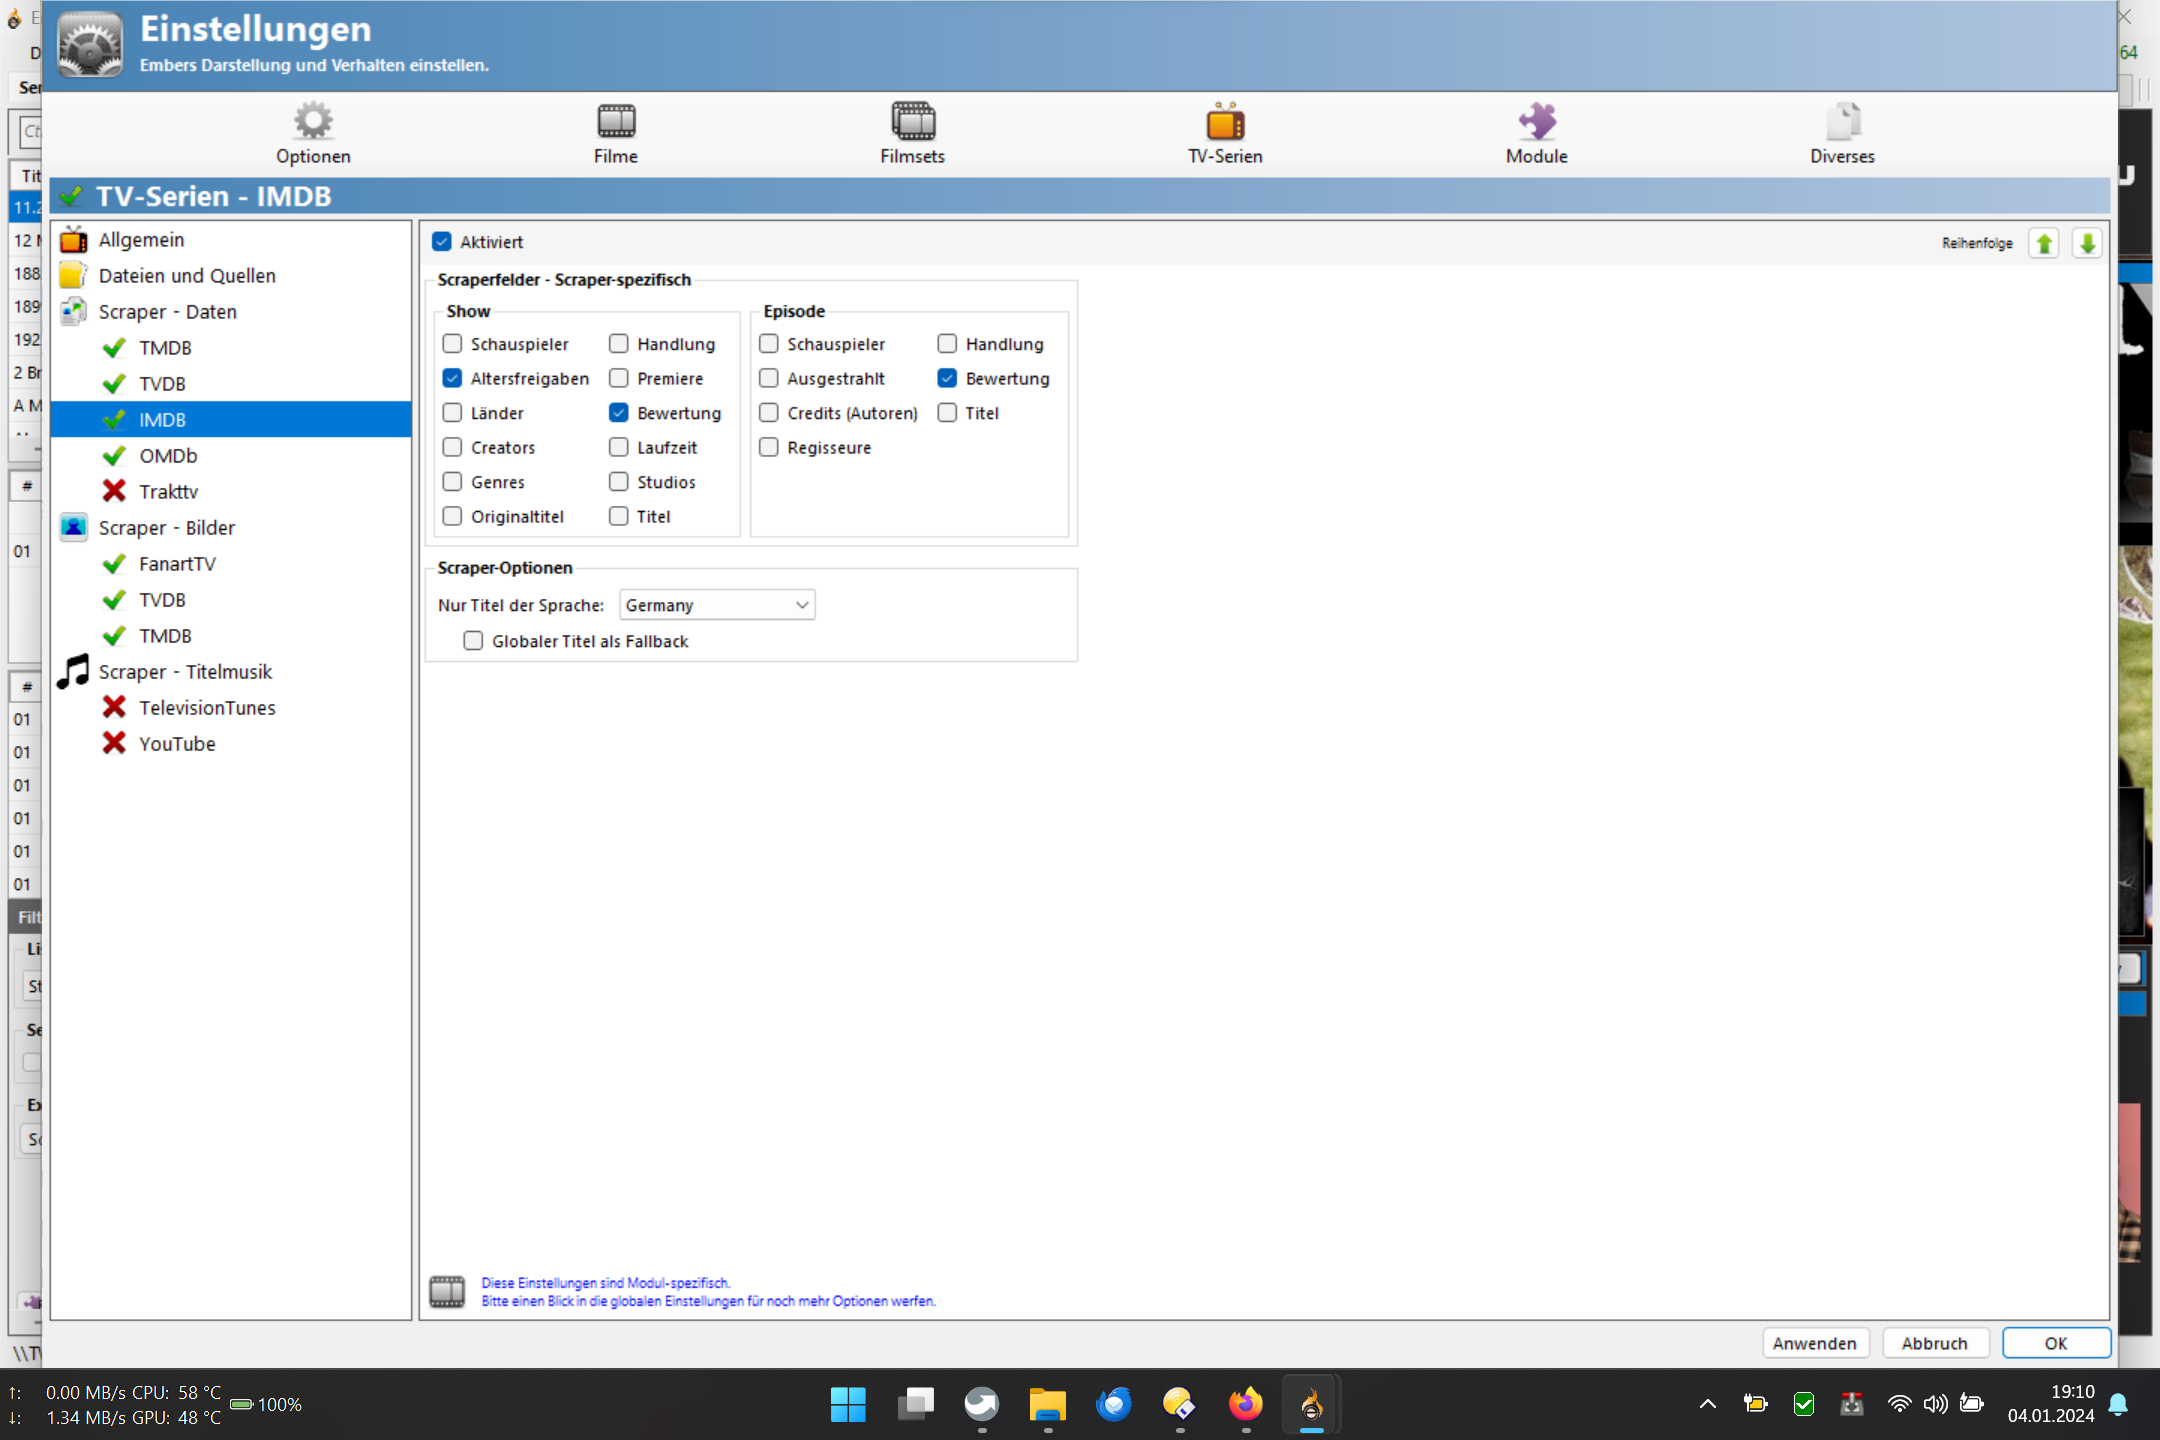Enable Show Originaltitel field
Viewport: 2160px width, 1440px height.
(x=452, y=516)
